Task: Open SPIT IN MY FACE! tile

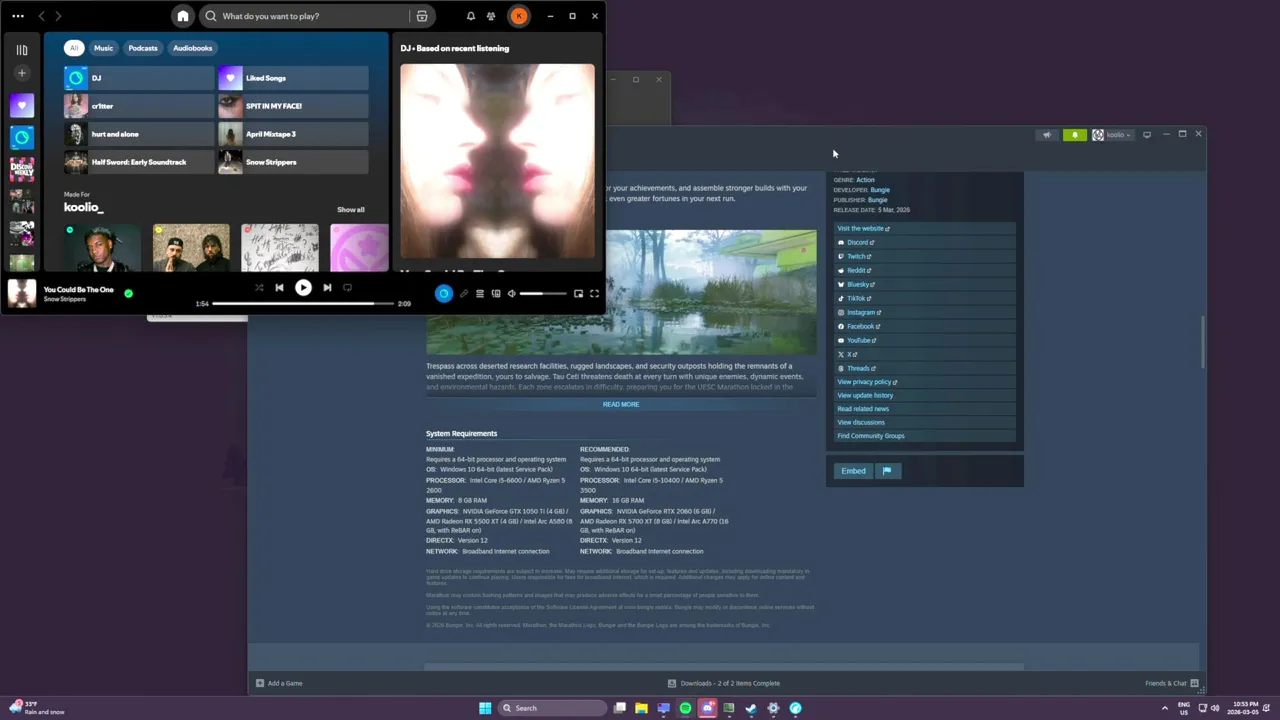Action: click(x=293, y=106)
